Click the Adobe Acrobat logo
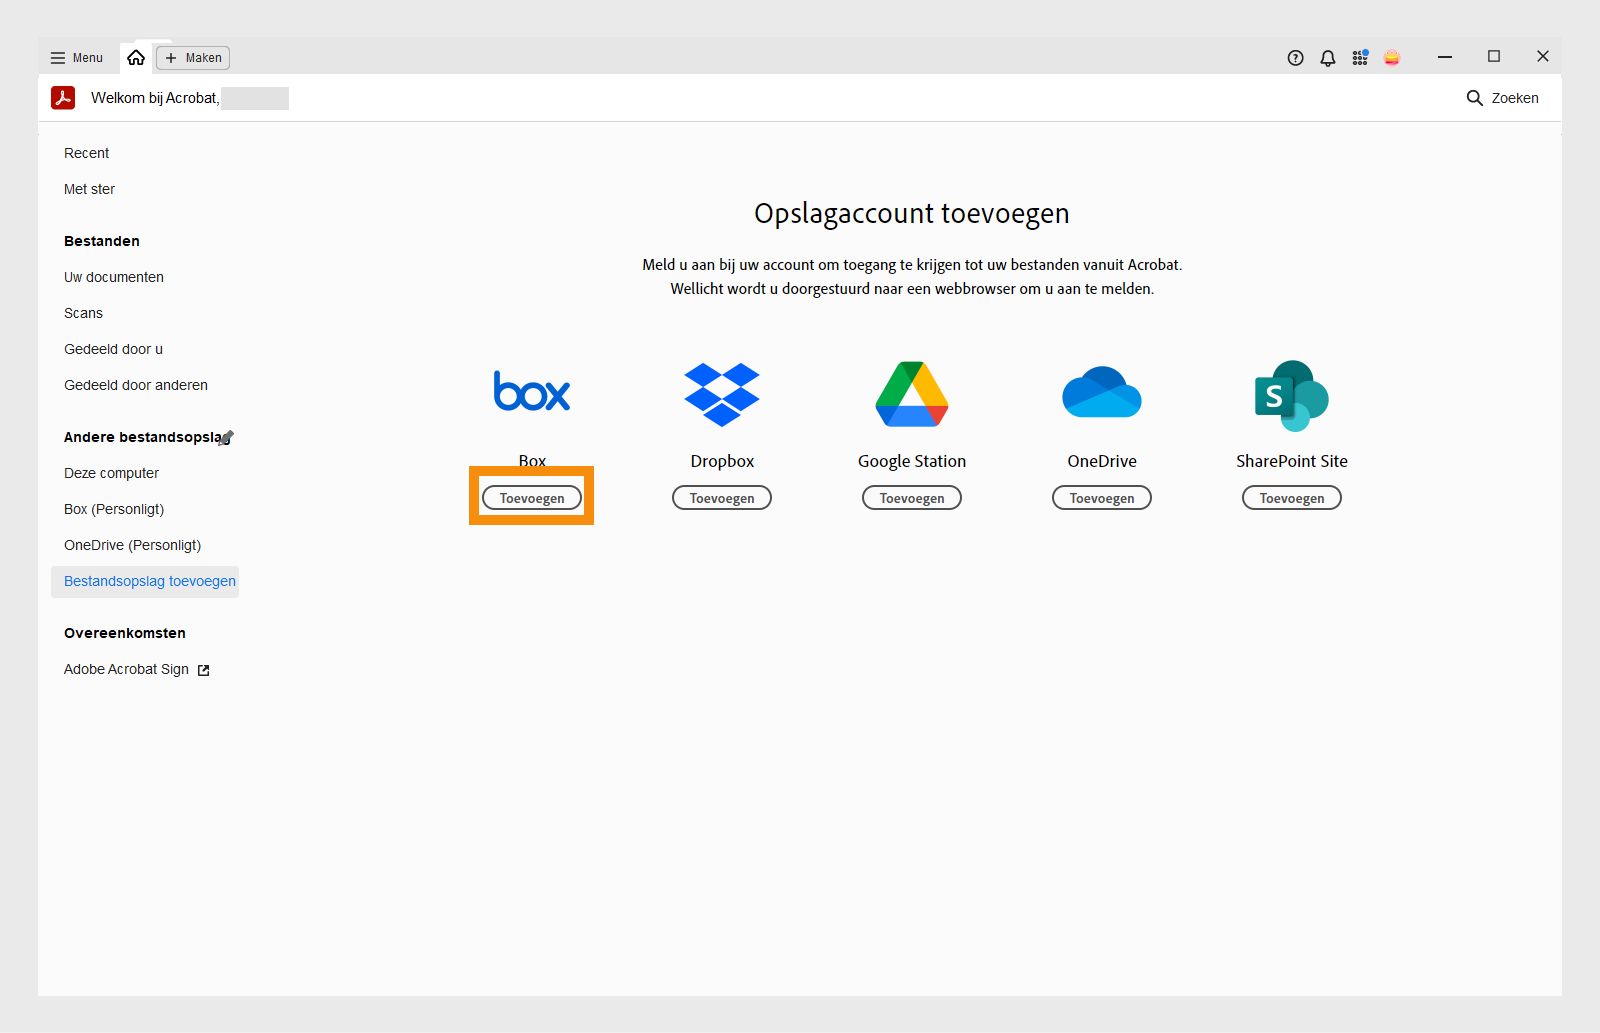The width and height of the screenshot is (1600, 1033). point(63,98)
